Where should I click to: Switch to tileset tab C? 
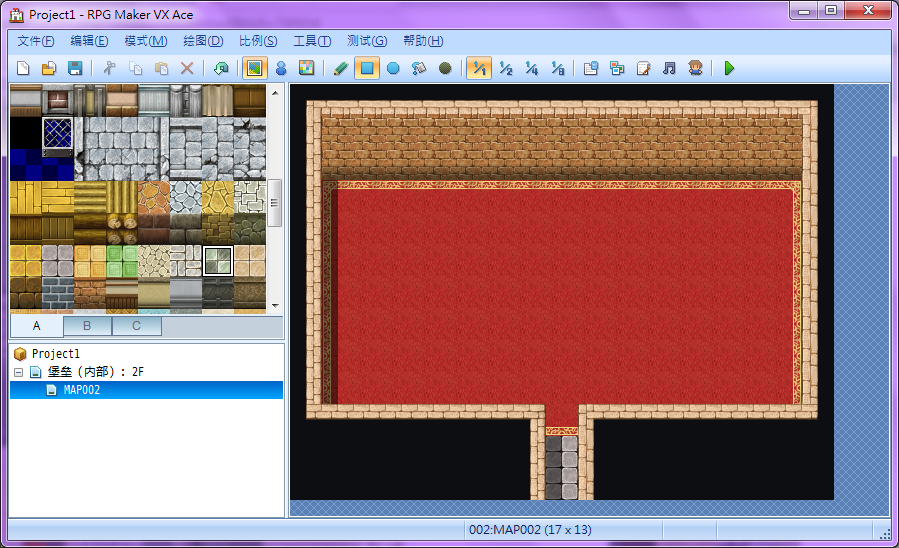coord(136,326)
